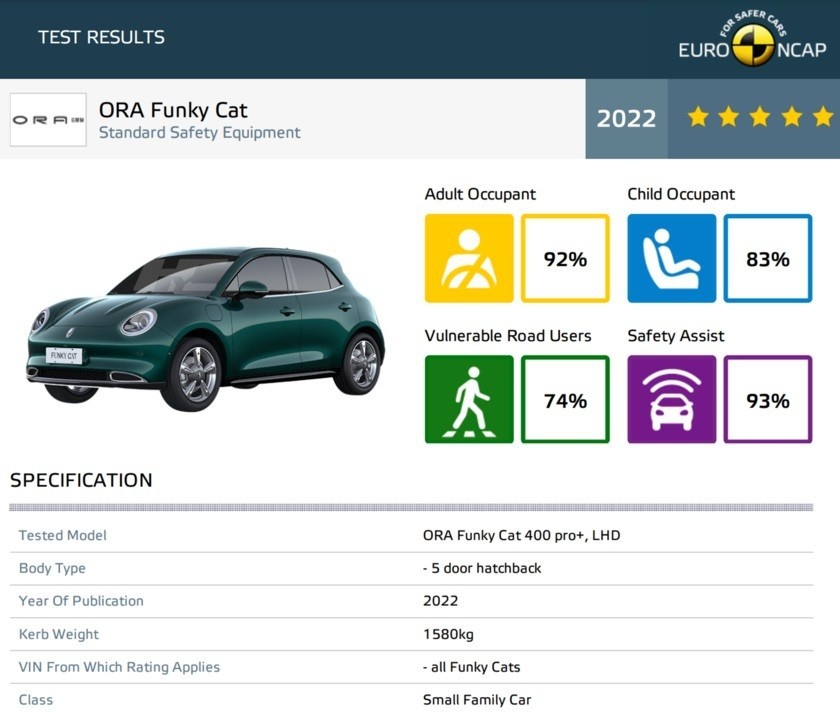This screenshot has height=720, width=840.
Task: Click the Euro NCAP logo
Action: pos(752,39)
